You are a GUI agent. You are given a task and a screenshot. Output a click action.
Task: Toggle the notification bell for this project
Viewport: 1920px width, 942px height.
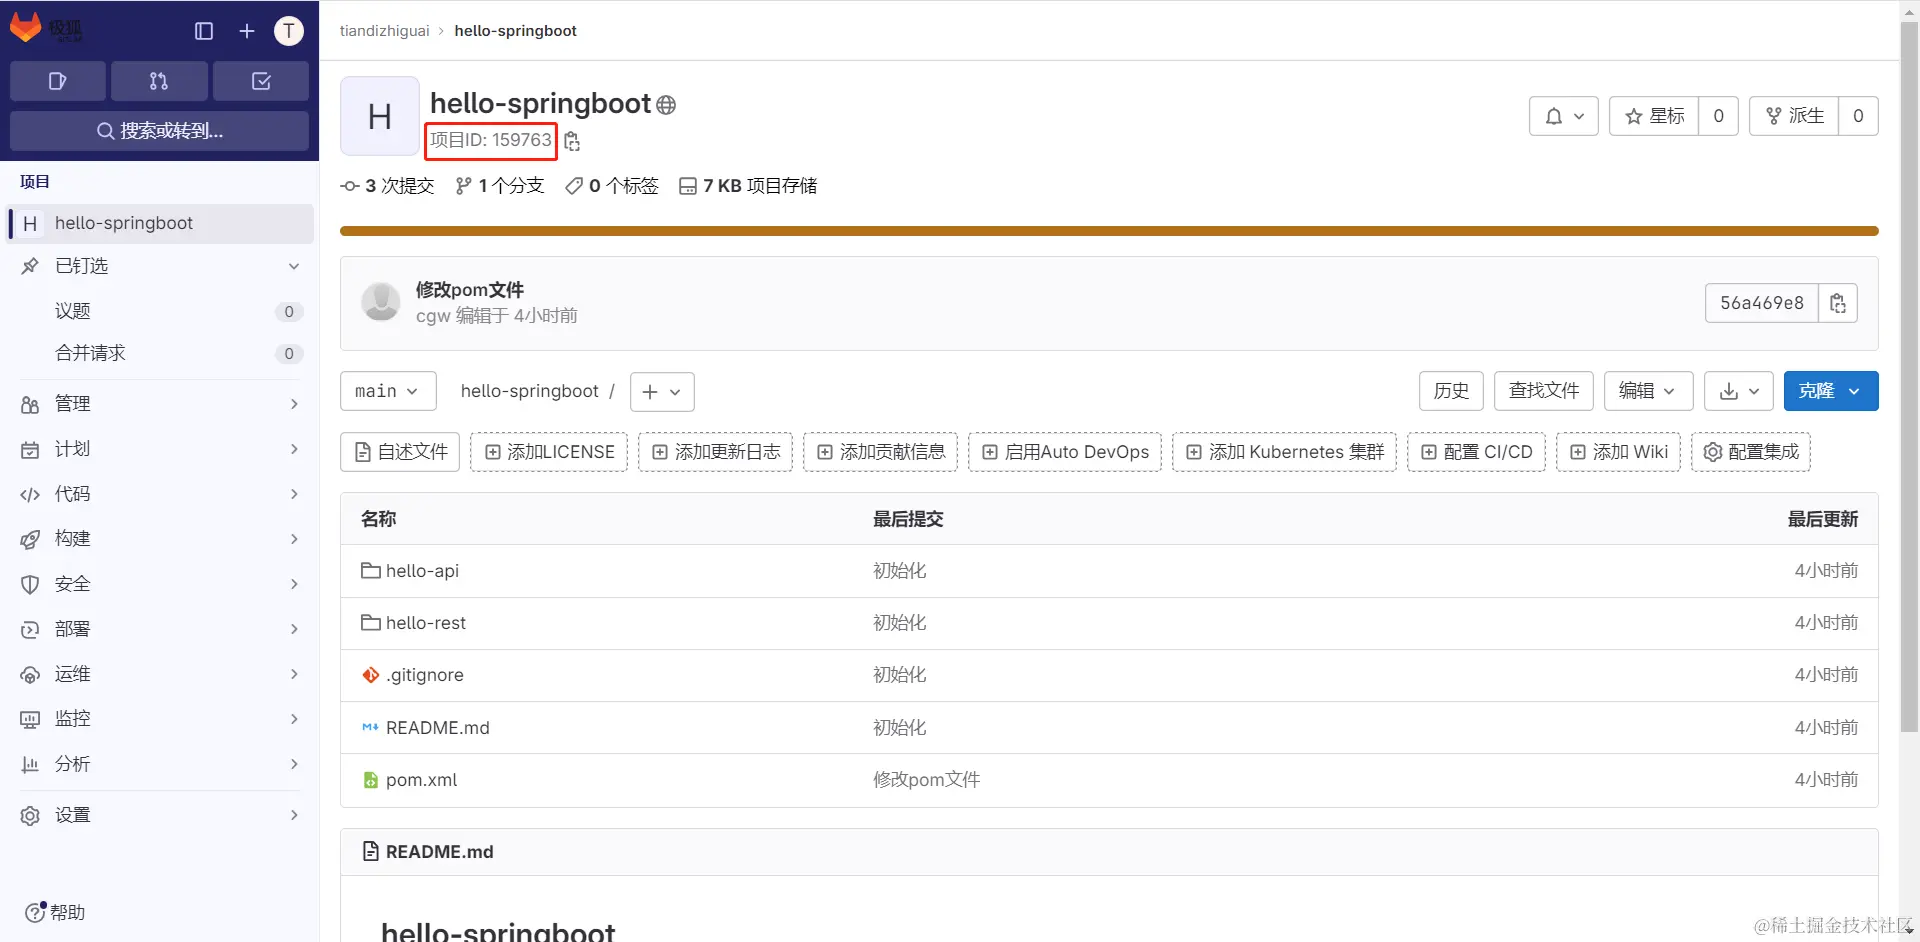pyautogui.click(x=1563, y=116)
